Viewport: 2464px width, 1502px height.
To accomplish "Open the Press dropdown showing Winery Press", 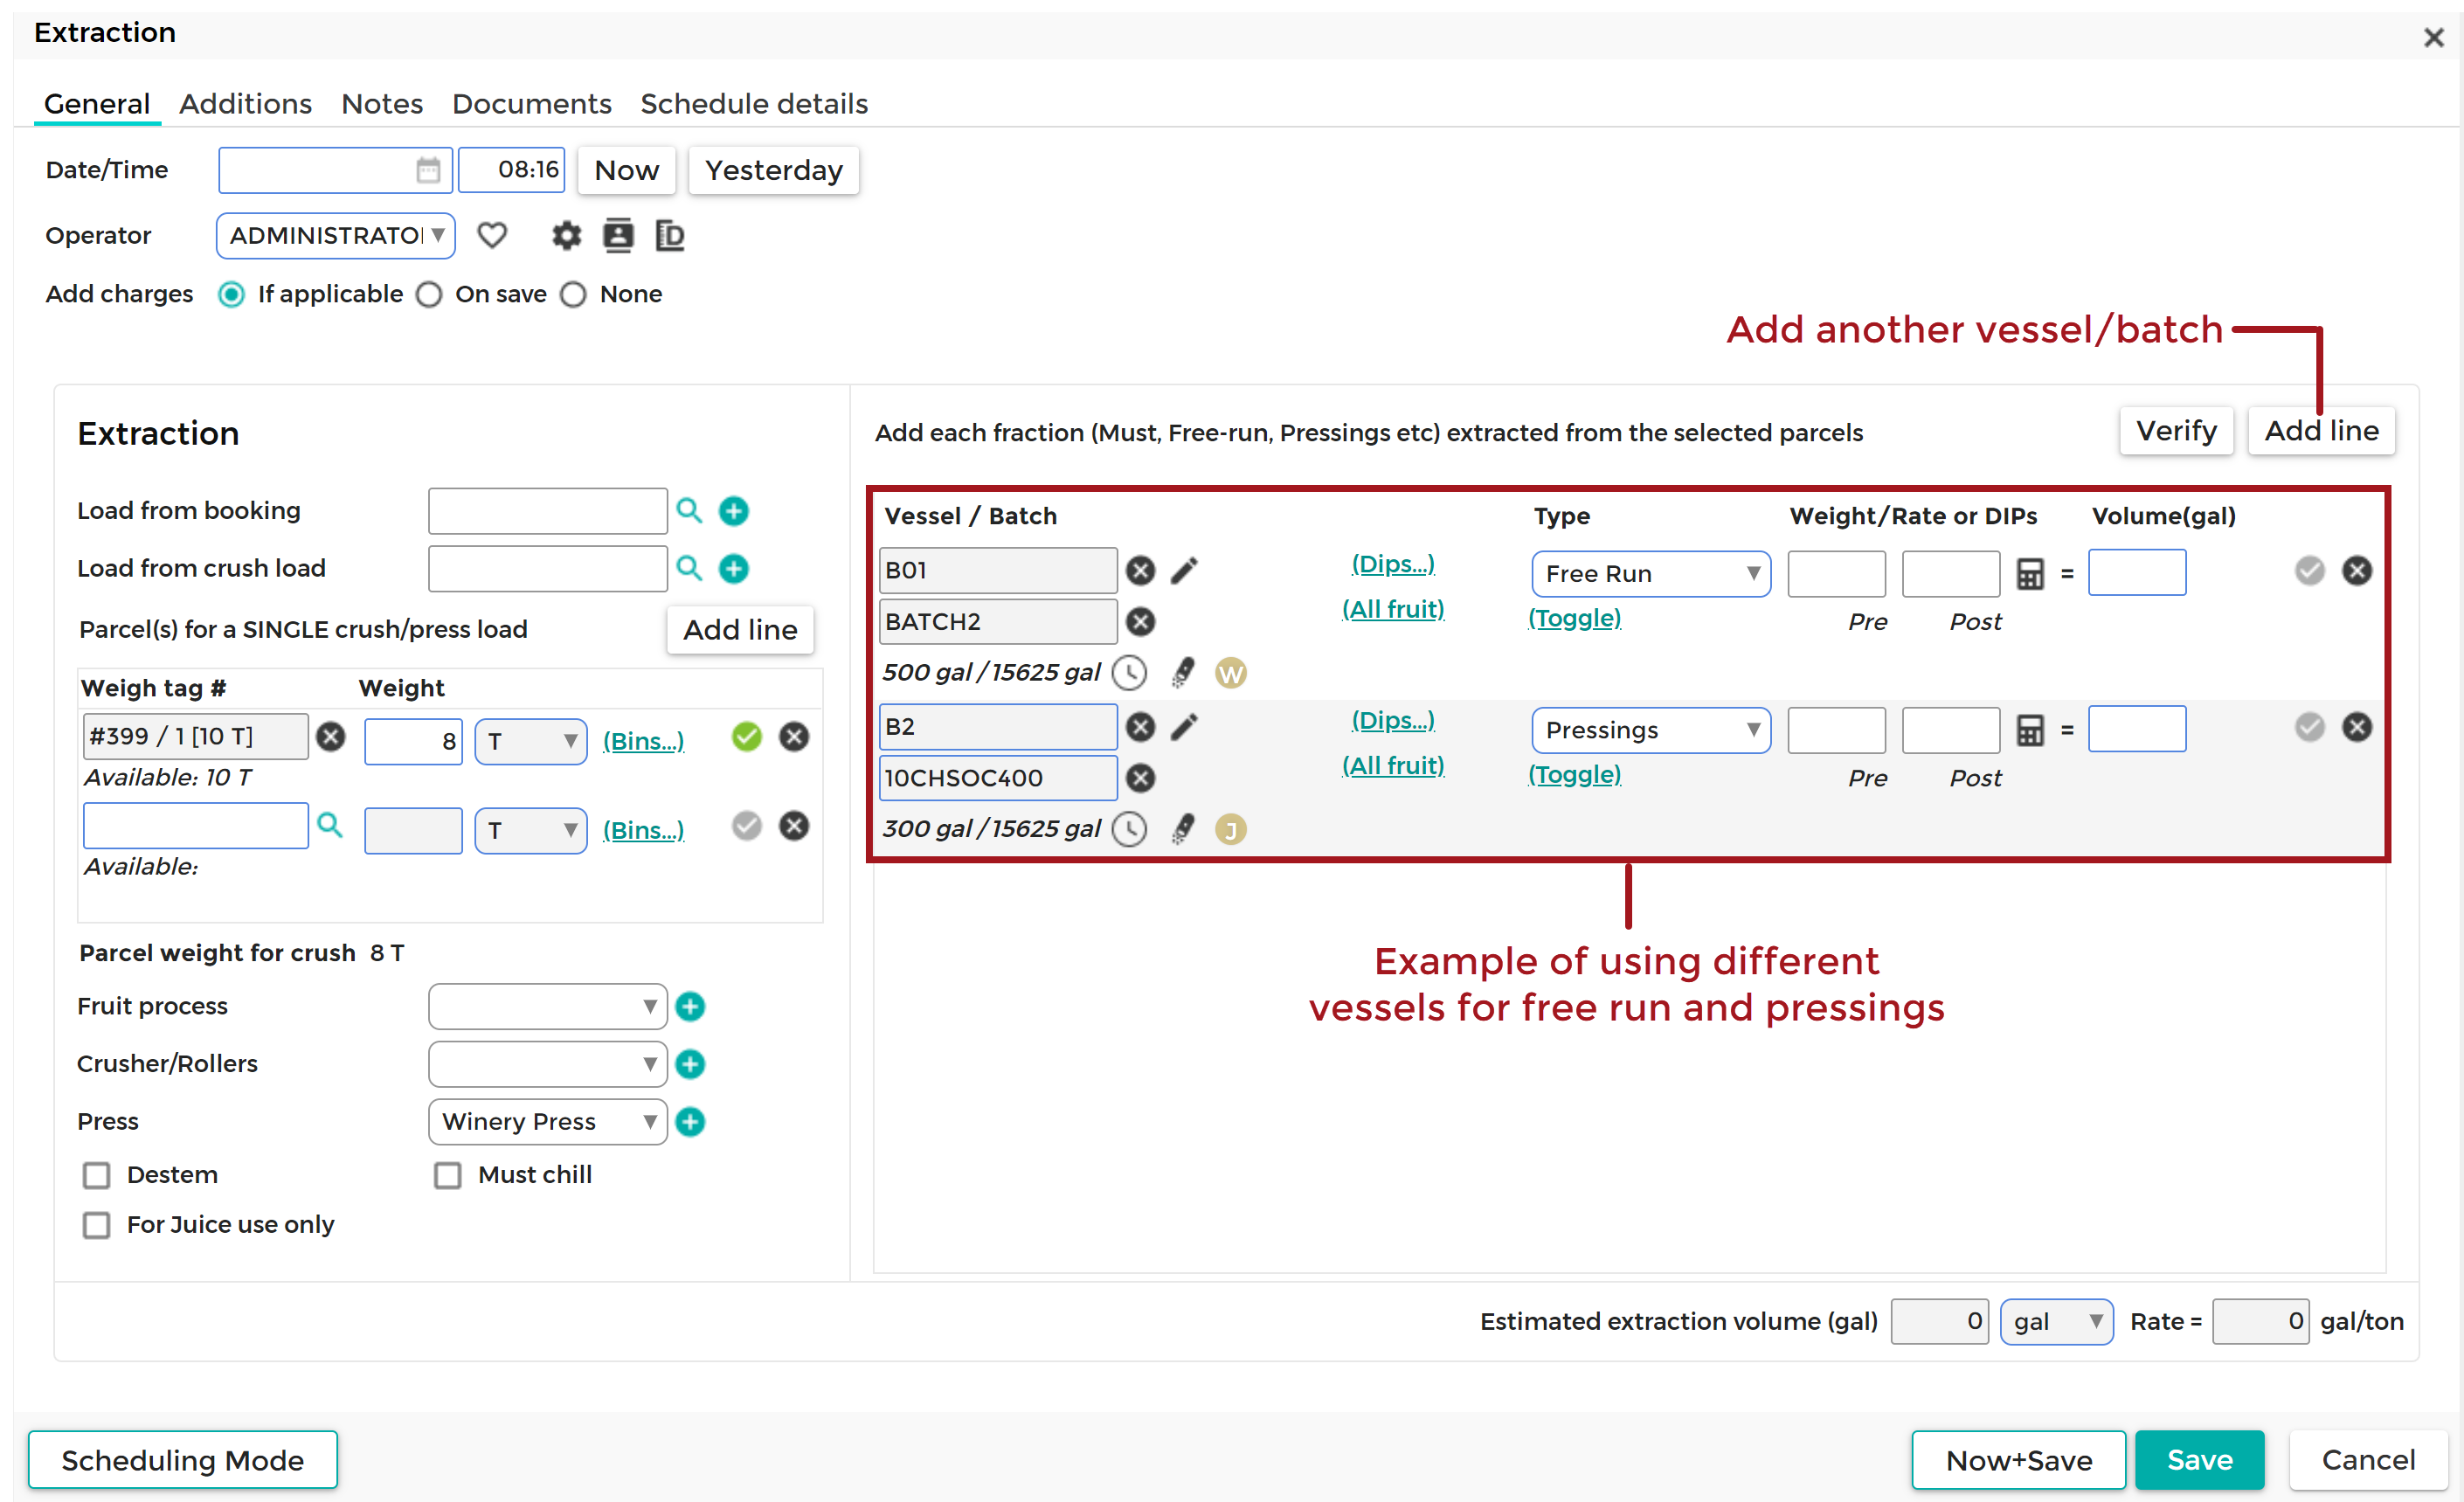I will coord(548,1122).
